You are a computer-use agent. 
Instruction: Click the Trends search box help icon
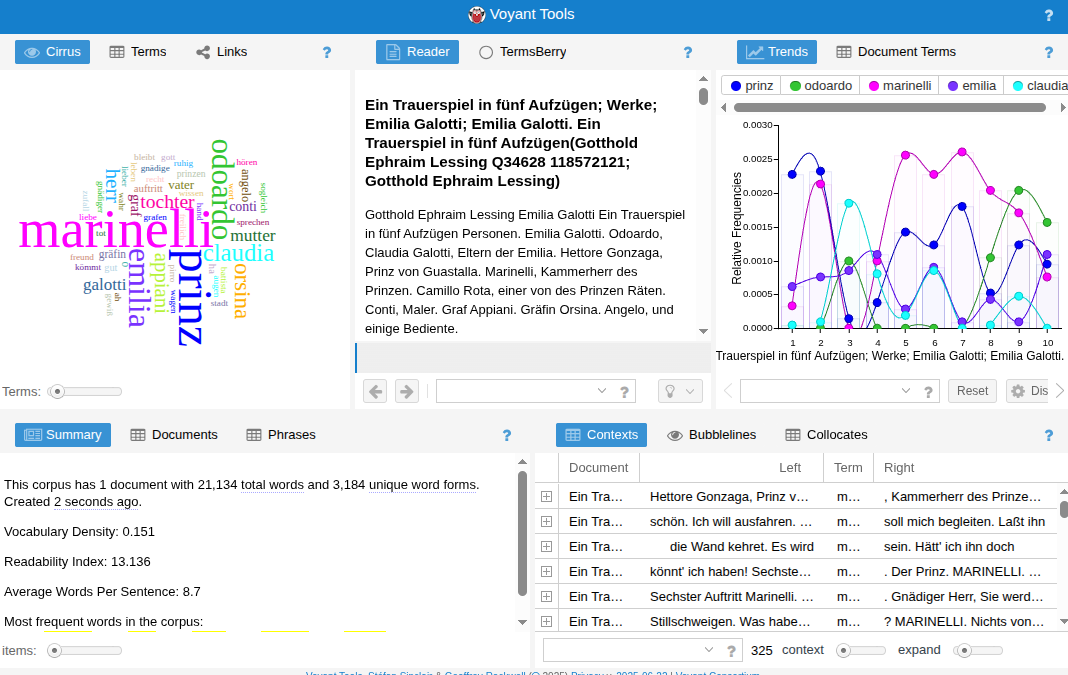tap(928, 392)
